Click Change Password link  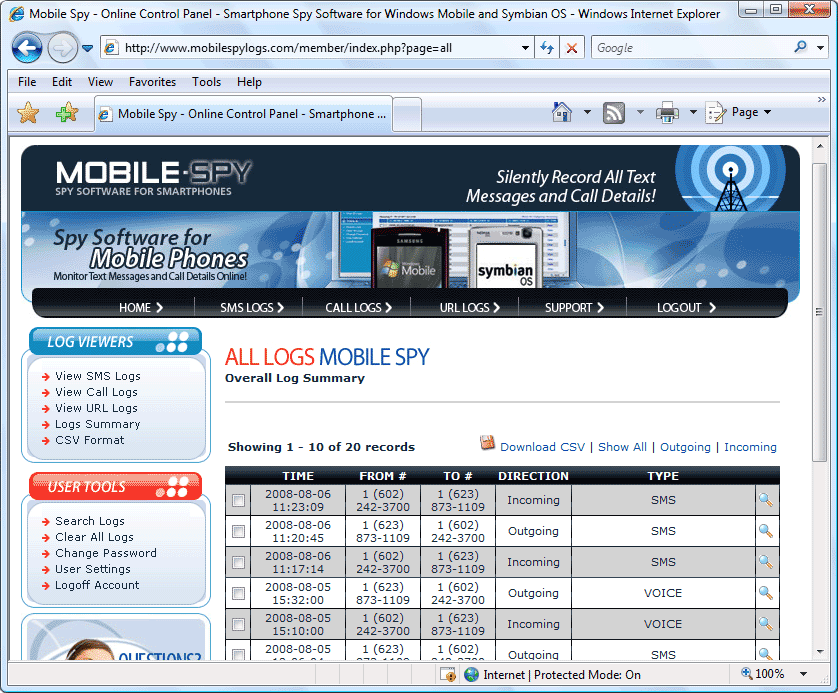pyautogui.click(x=105, y=553)
